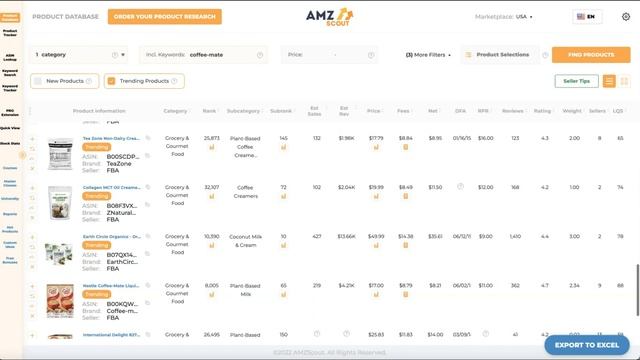The image size is (640, 360).
Task: Sort by the Reviews column header
Action: [513, 111]
